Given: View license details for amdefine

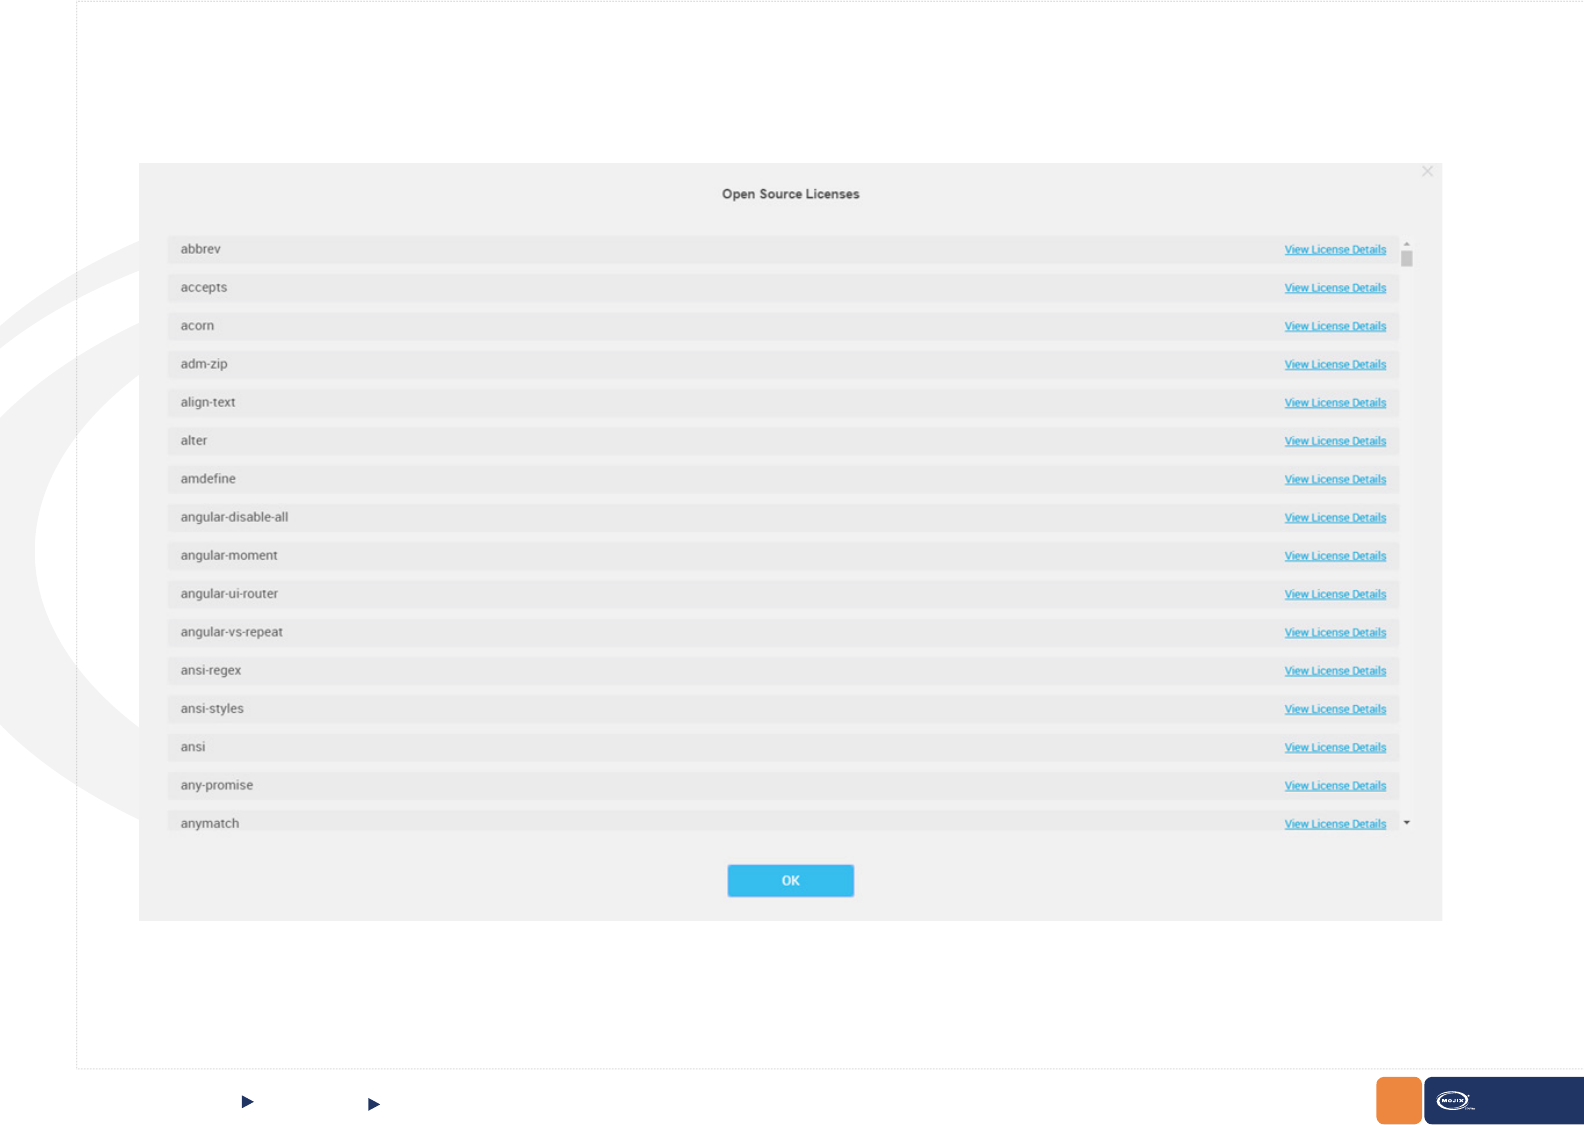Looking at the screenshot, I should 1335,479.
